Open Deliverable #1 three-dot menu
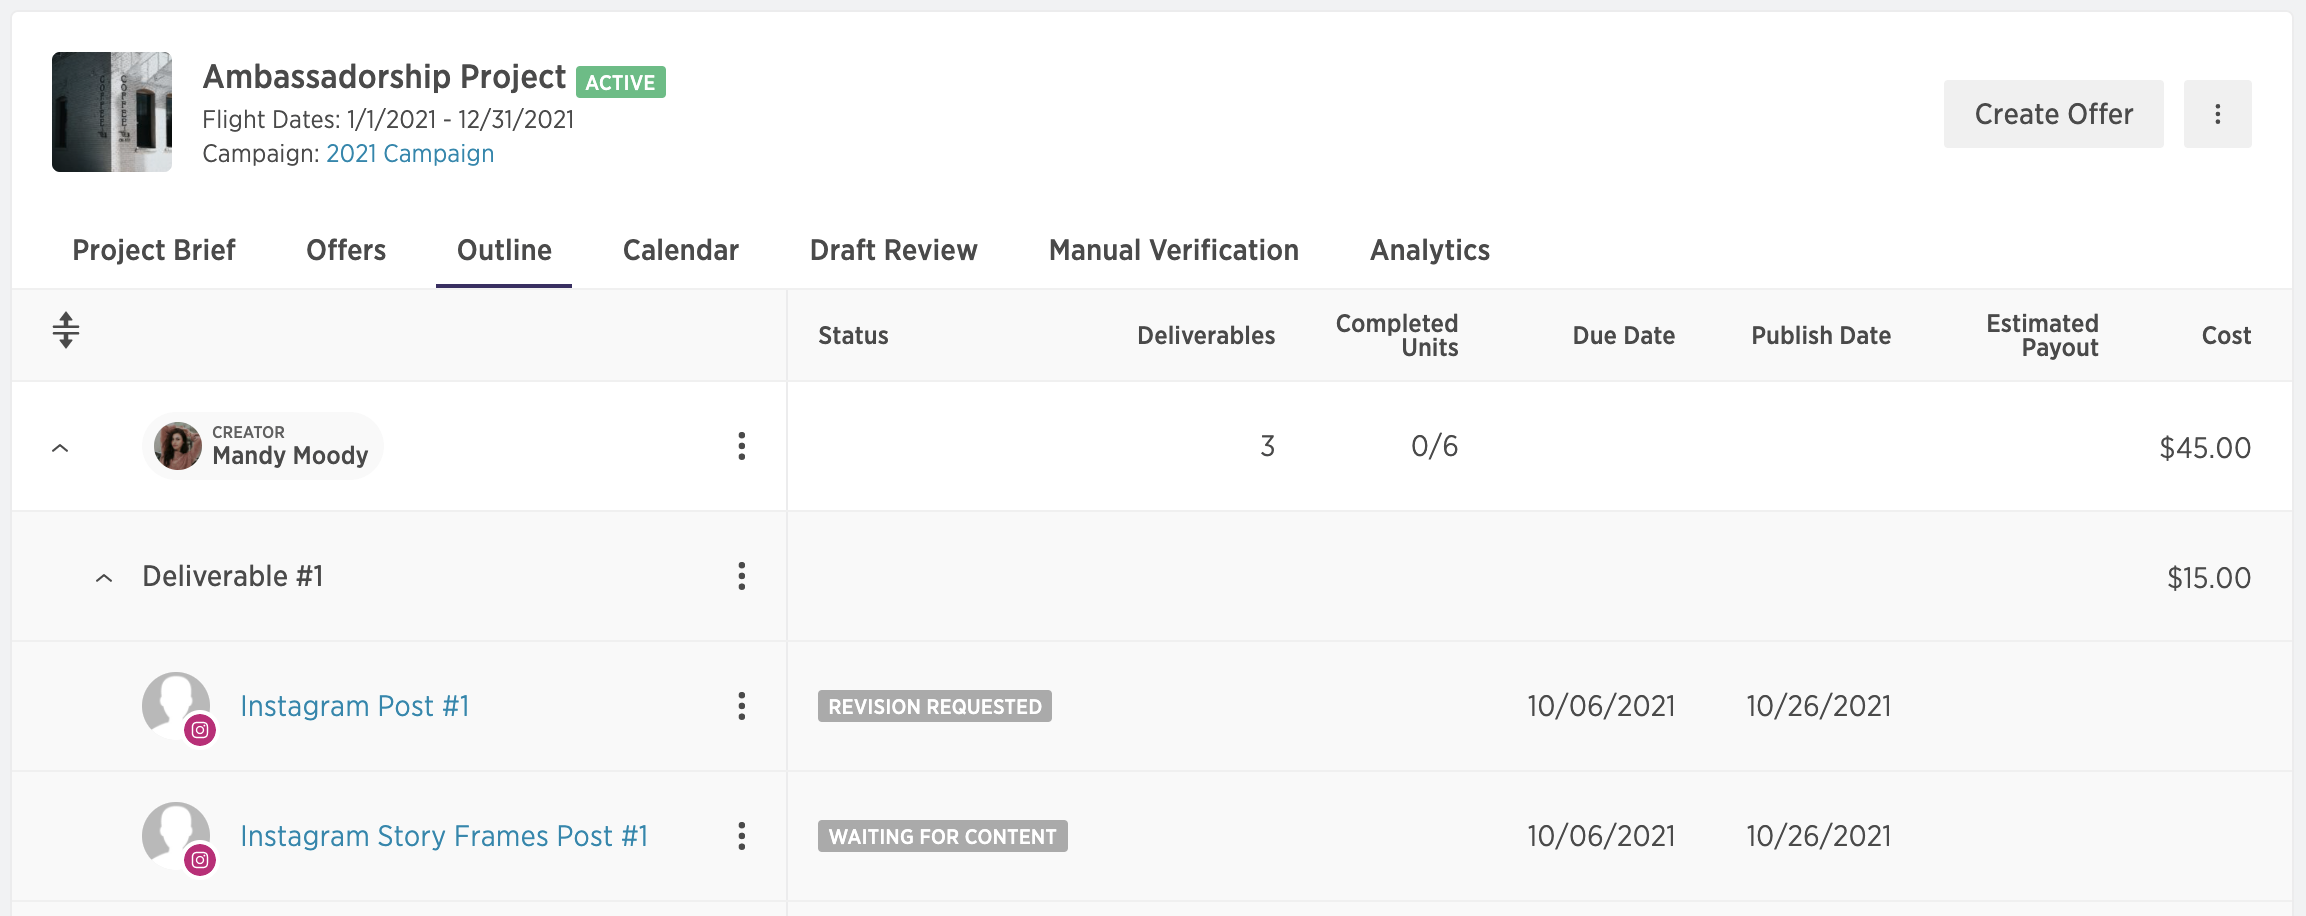The image size is (2306, 916). point(741,576)
